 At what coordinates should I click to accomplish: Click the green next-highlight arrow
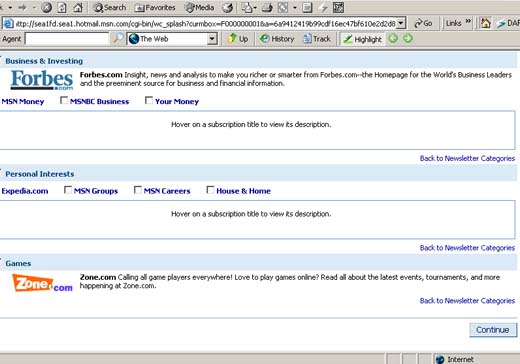pyautogui.click(x=408, y=39)
